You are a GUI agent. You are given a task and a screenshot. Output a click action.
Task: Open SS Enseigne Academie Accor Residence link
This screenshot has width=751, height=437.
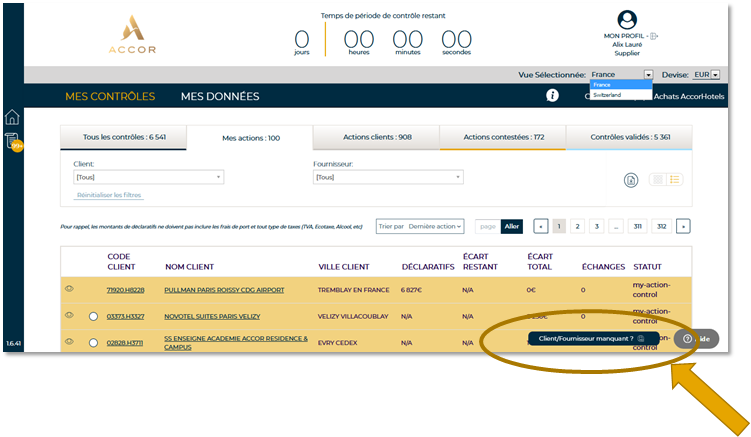click(236, 343)
